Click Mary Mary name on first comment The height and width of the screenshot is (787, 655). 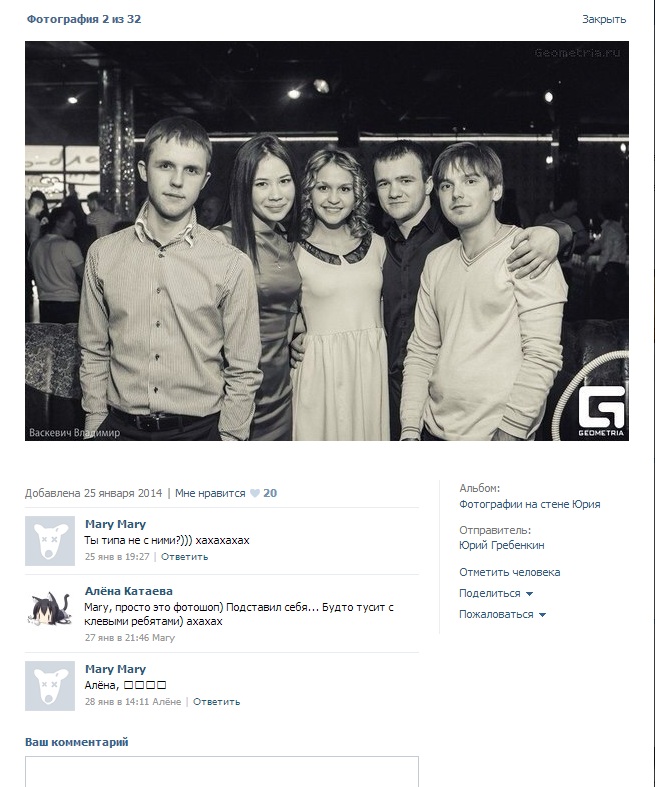tap(115, 524)
